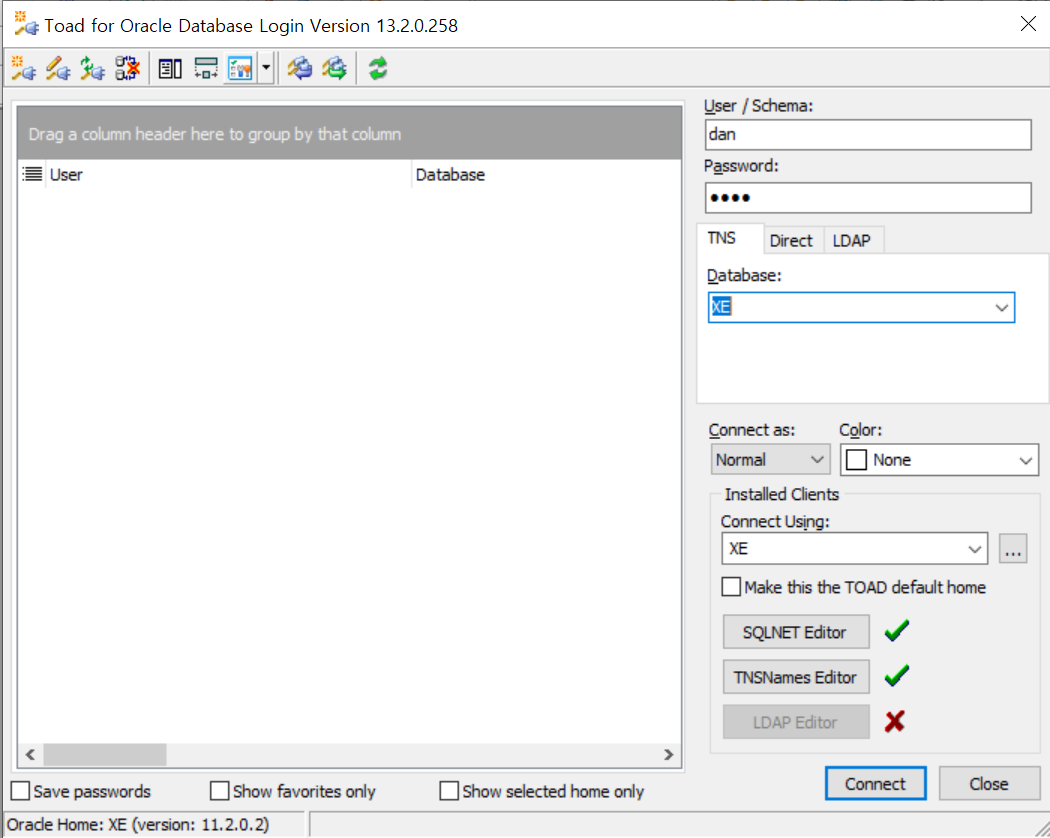Enable Show selected home only checkbox

pos(449,791)
